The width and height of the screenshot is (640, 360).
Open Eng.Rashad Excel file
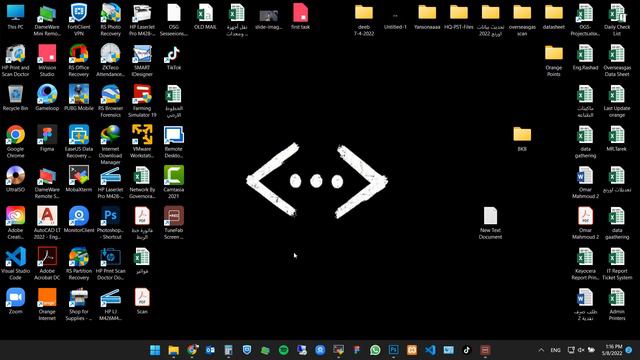[585, 58]
